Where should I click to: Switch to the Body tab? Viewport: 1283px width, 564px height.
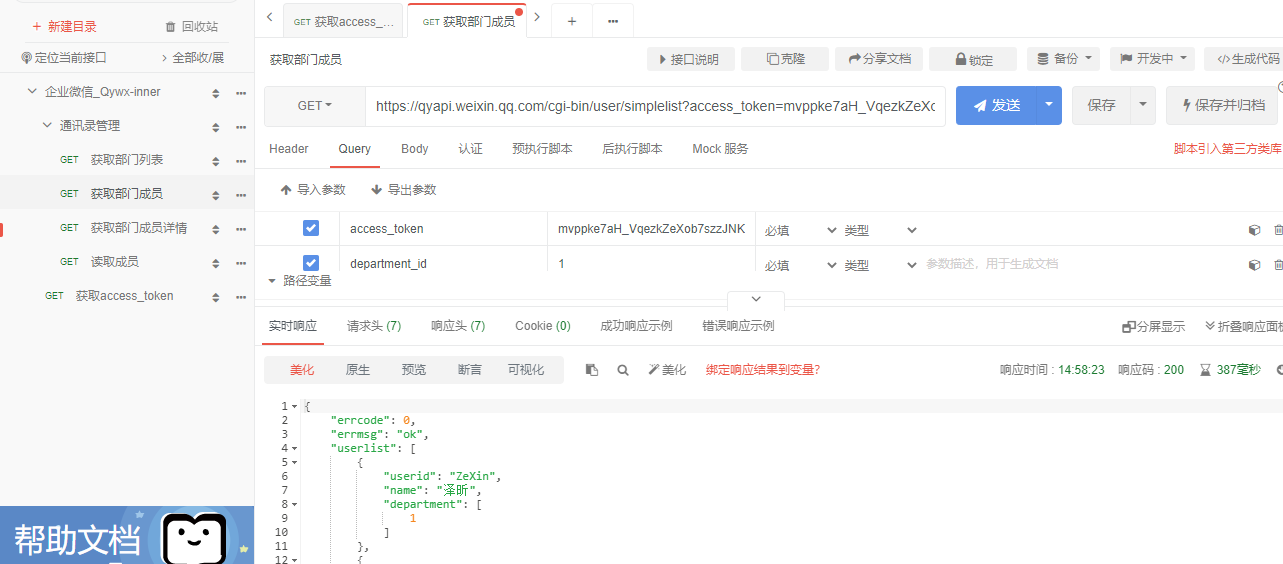[415, 149]
